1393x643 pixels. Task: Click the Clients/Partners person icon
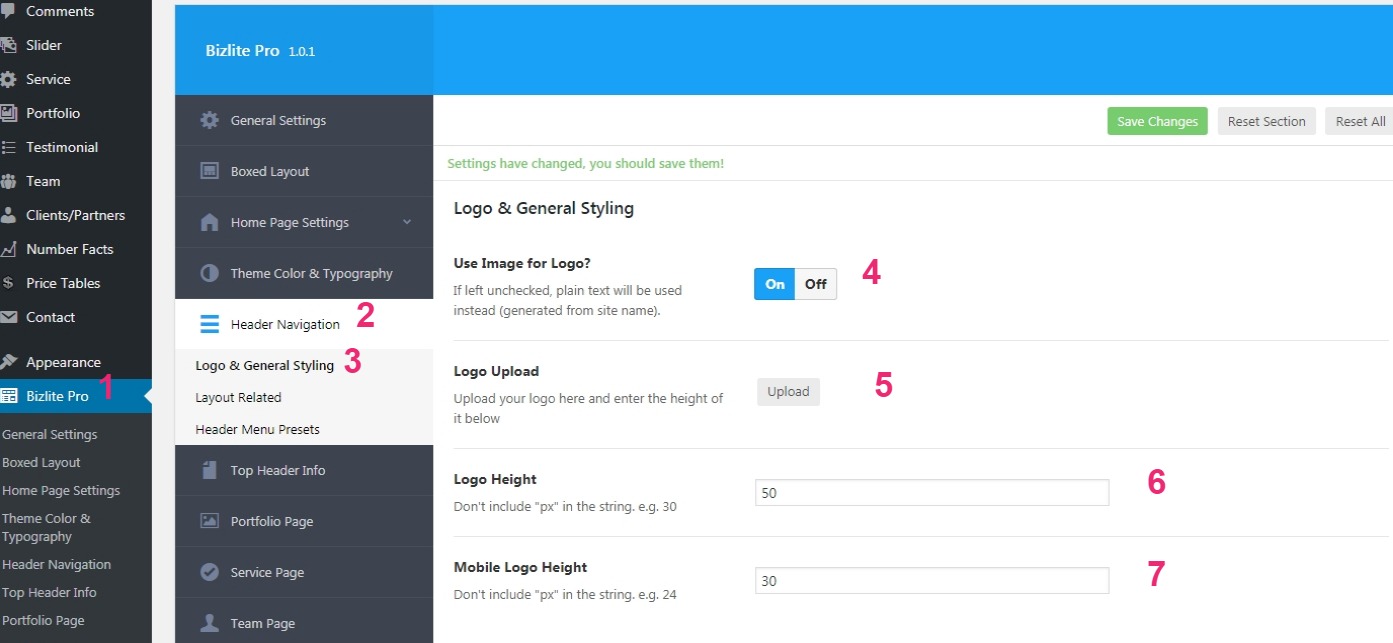(8, 215)
